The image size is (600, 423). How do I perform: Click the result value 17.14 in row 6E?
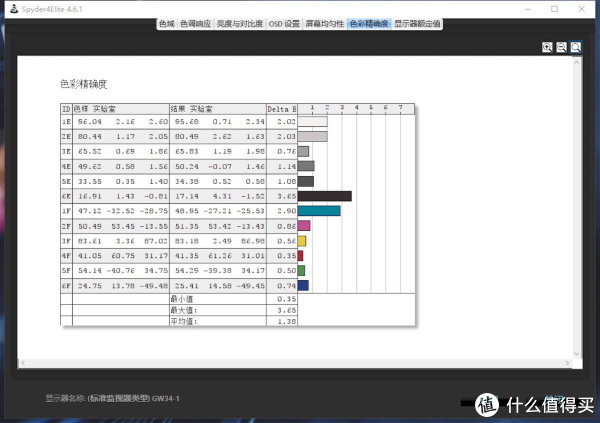coord(187,196)
